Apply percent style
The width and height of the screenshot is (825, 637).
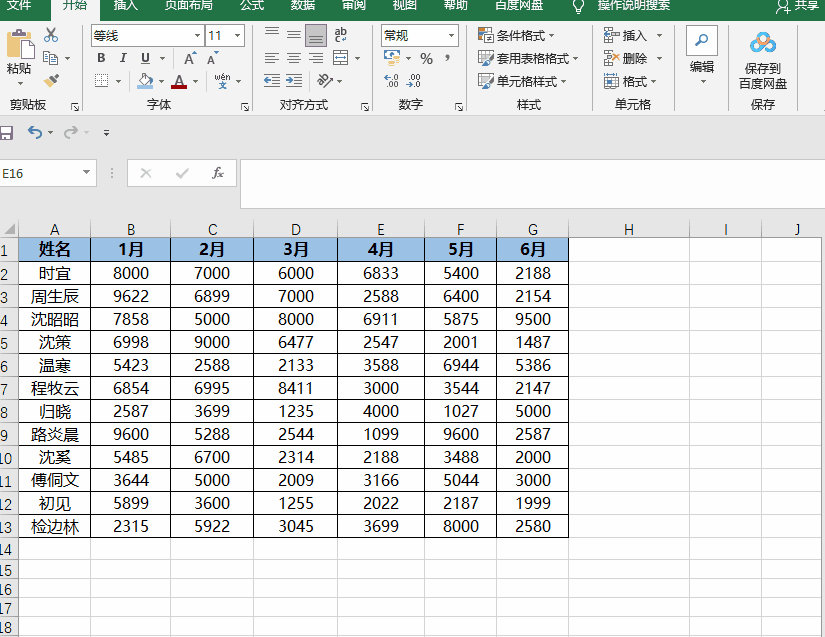coord(427,58)
